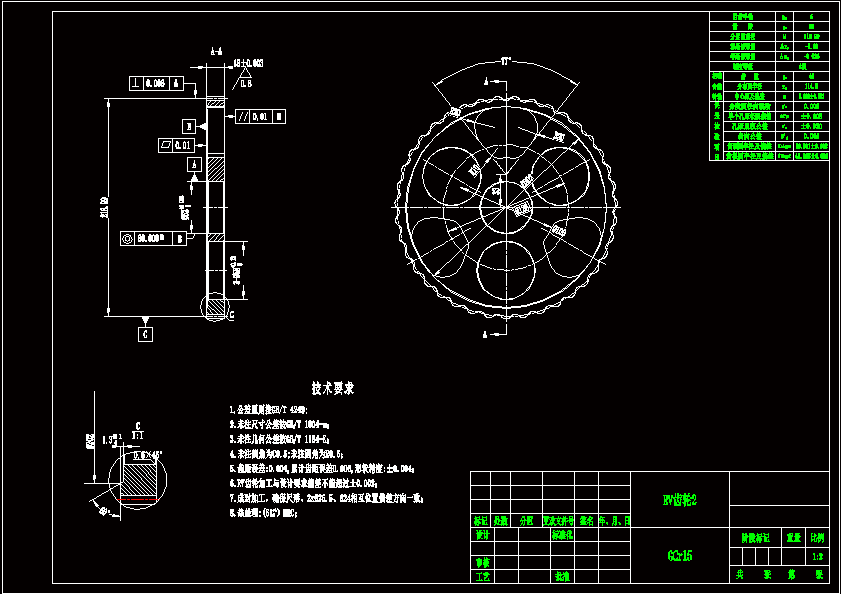Click the "技术要求" heading text
The image size is (841, 594).
(x=333, y=388)
